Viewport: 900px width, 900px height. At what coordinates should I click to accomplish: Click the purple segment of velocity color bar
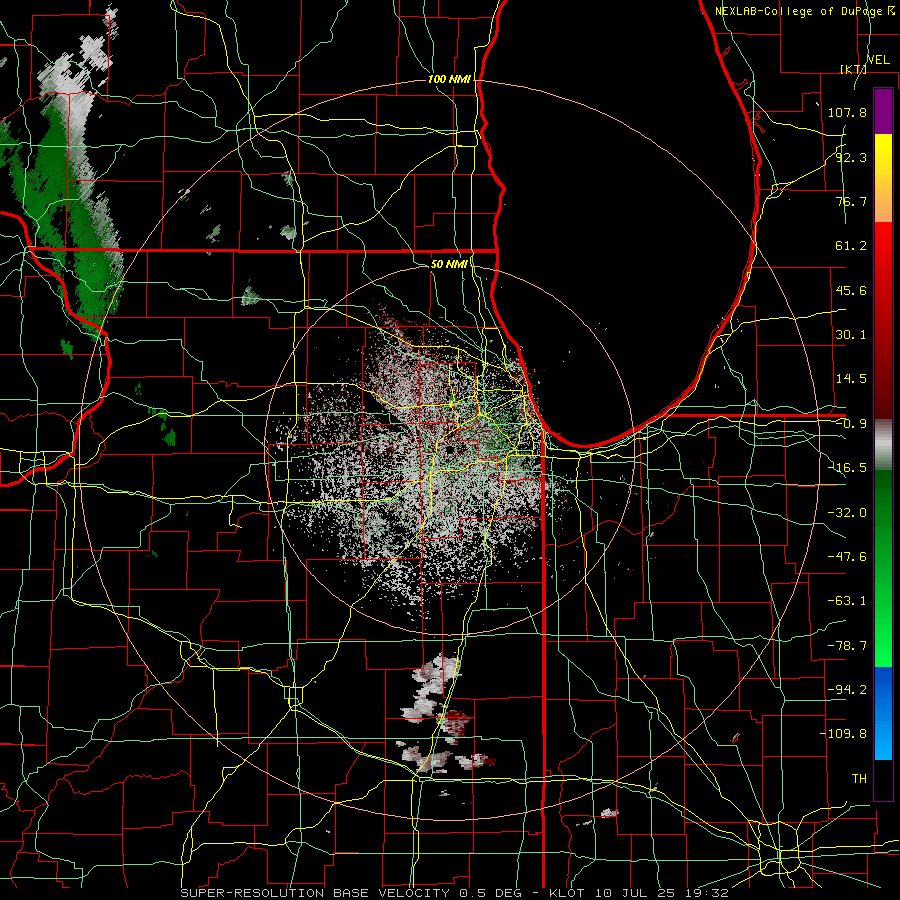883,111
